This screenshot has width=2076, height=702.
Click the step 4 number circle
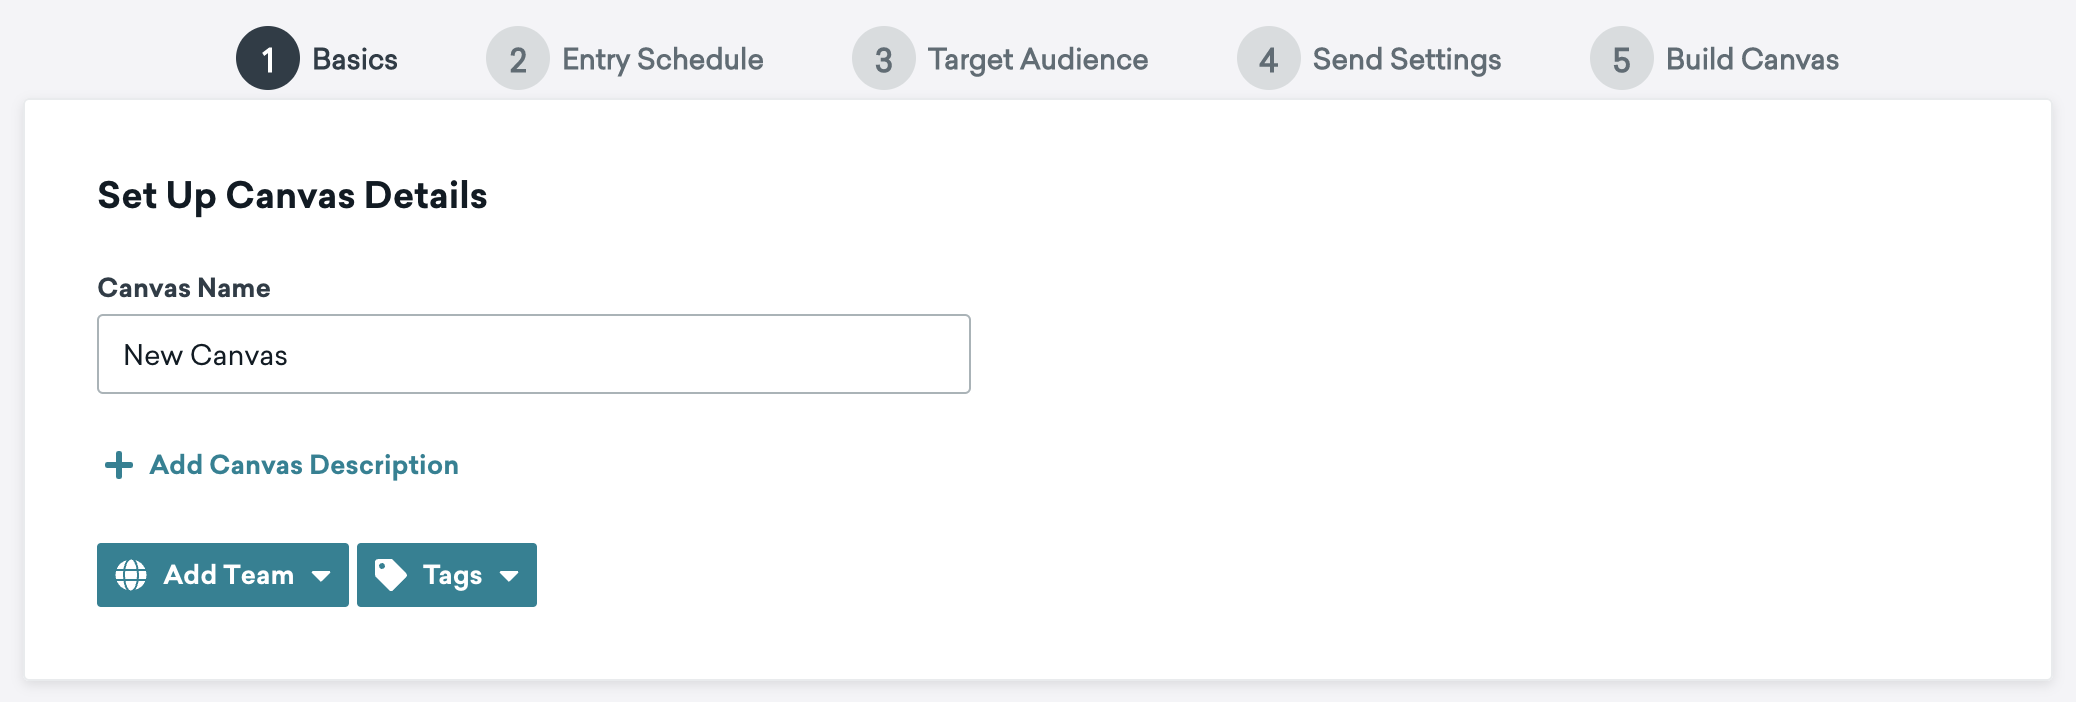click(x=1268, y=59)
